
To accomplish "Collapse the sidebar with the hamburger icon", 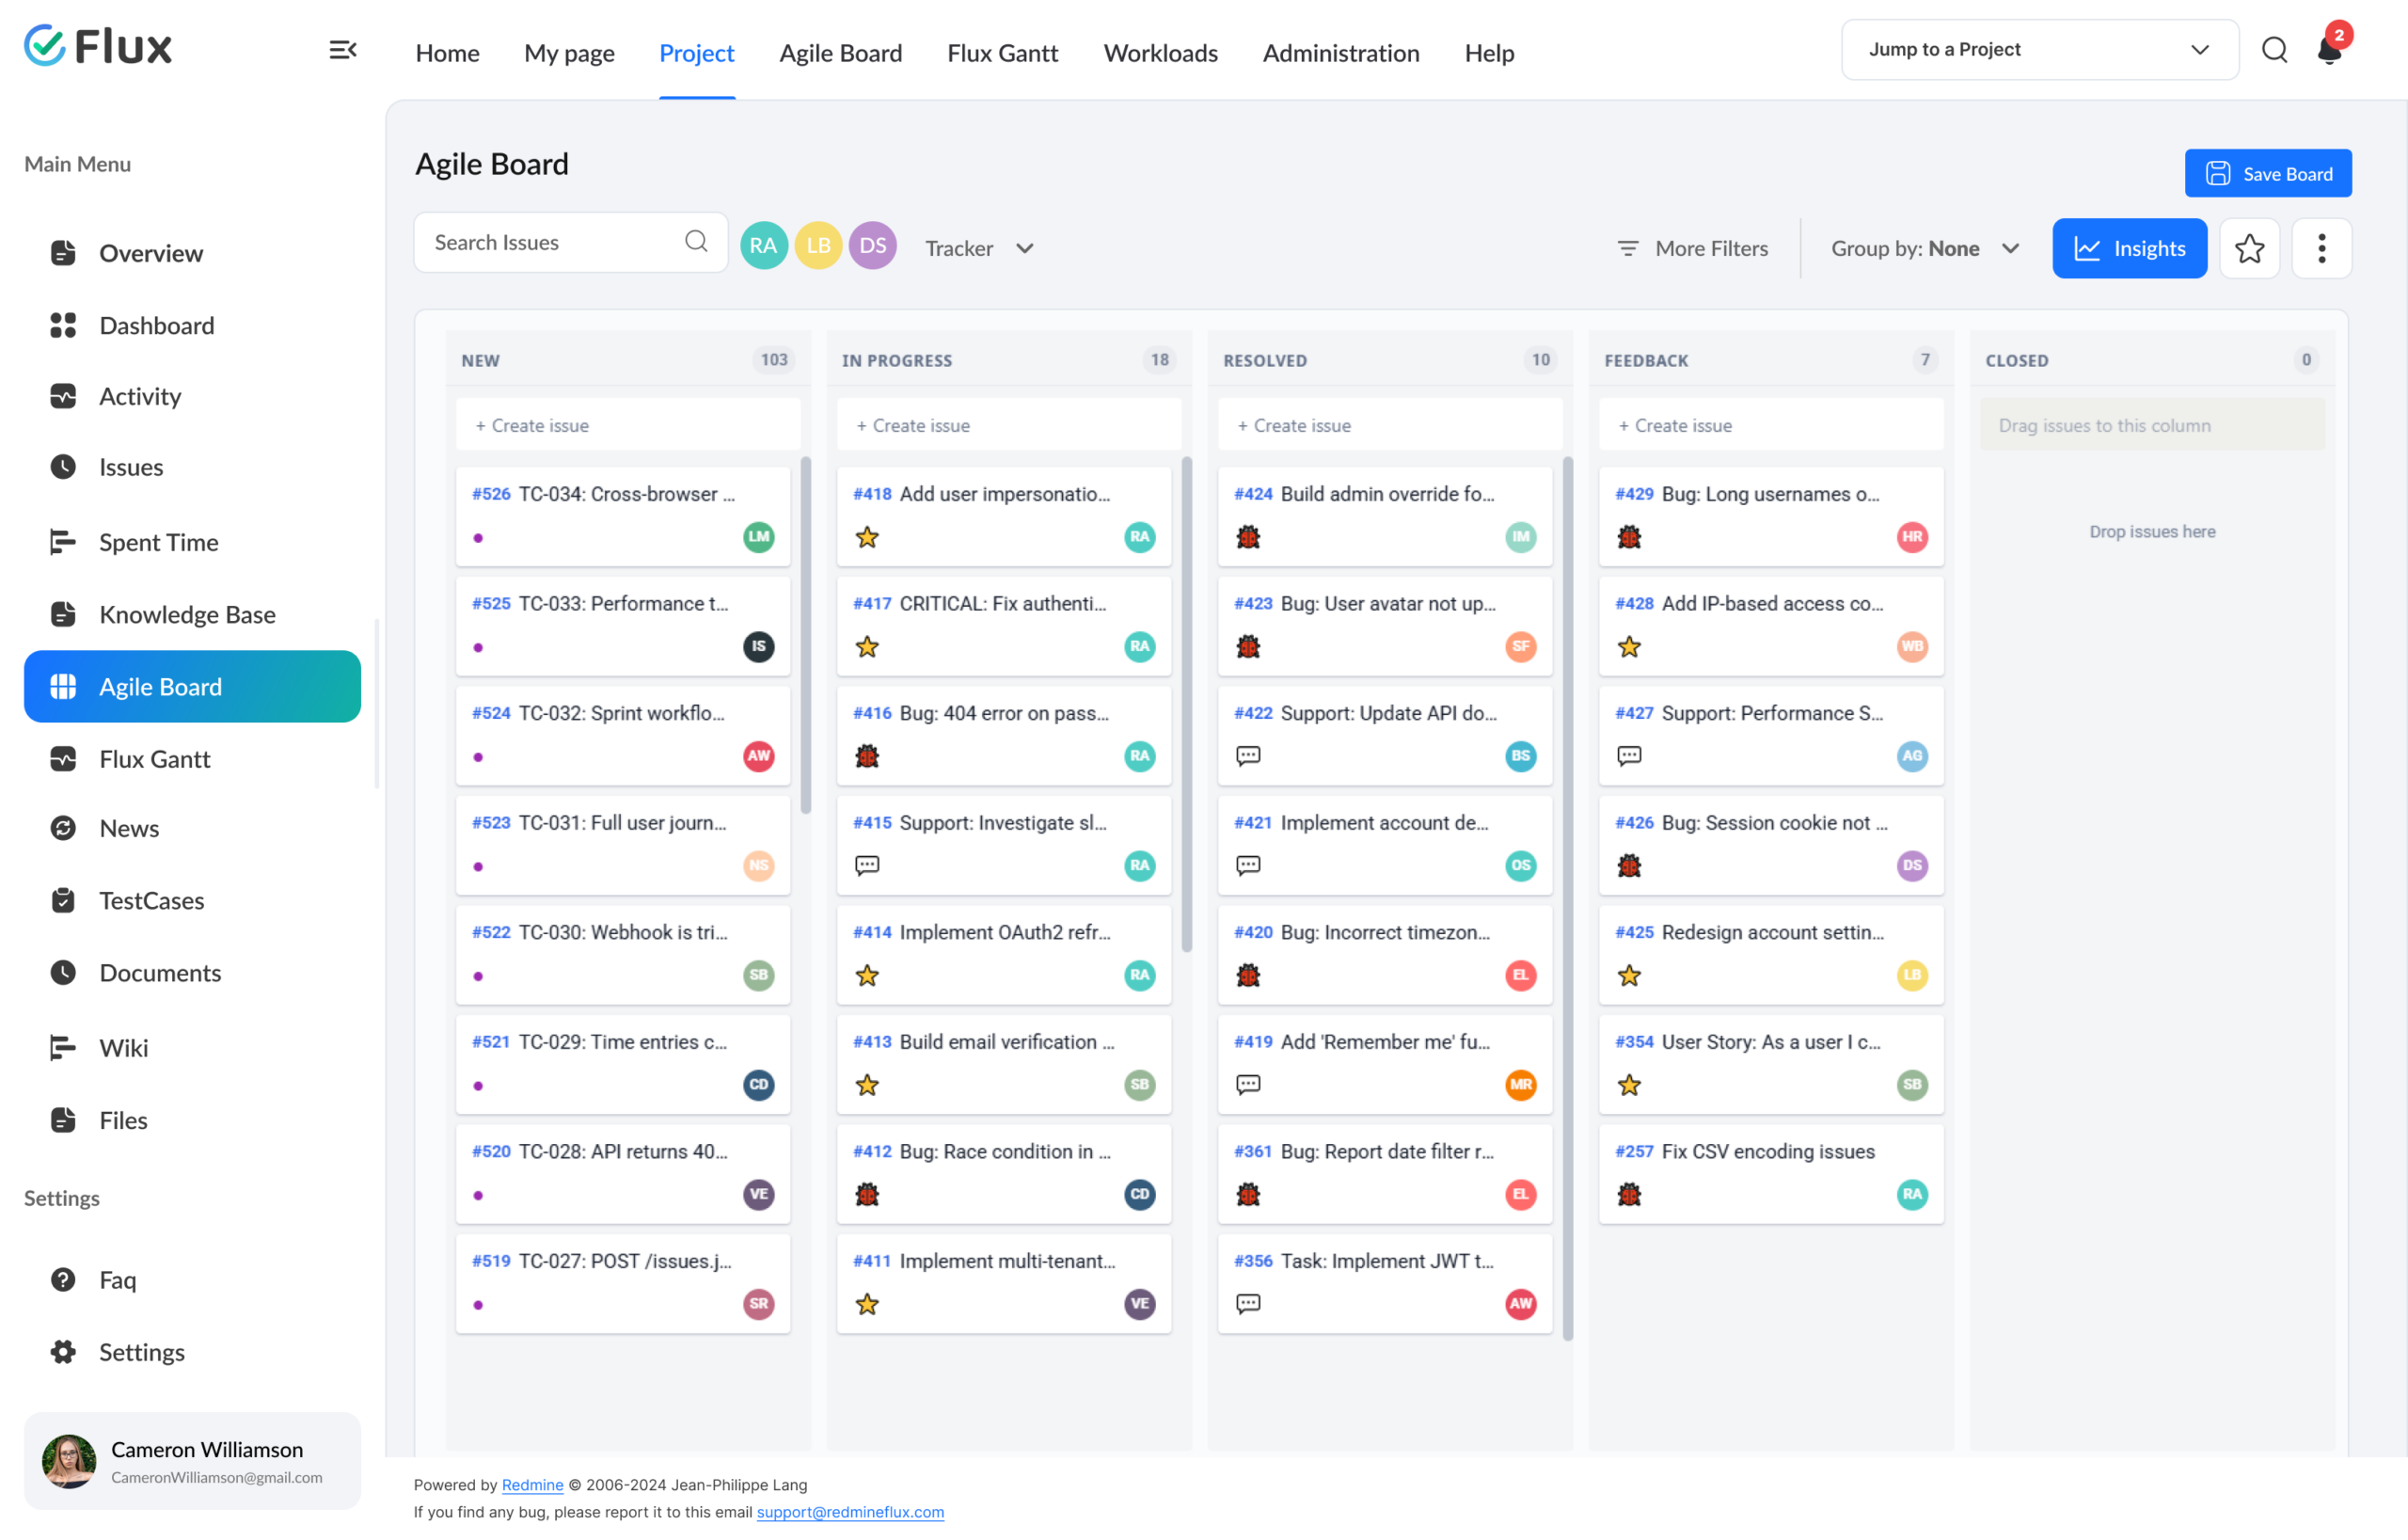I will (343, 50).
